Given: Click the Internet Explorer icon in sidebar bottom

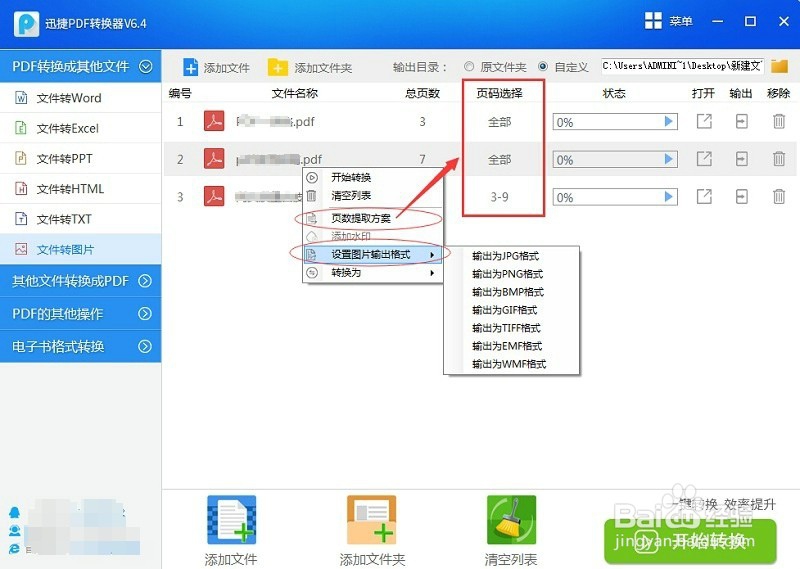Looking at the screenshot, I should tap(14, 548).
